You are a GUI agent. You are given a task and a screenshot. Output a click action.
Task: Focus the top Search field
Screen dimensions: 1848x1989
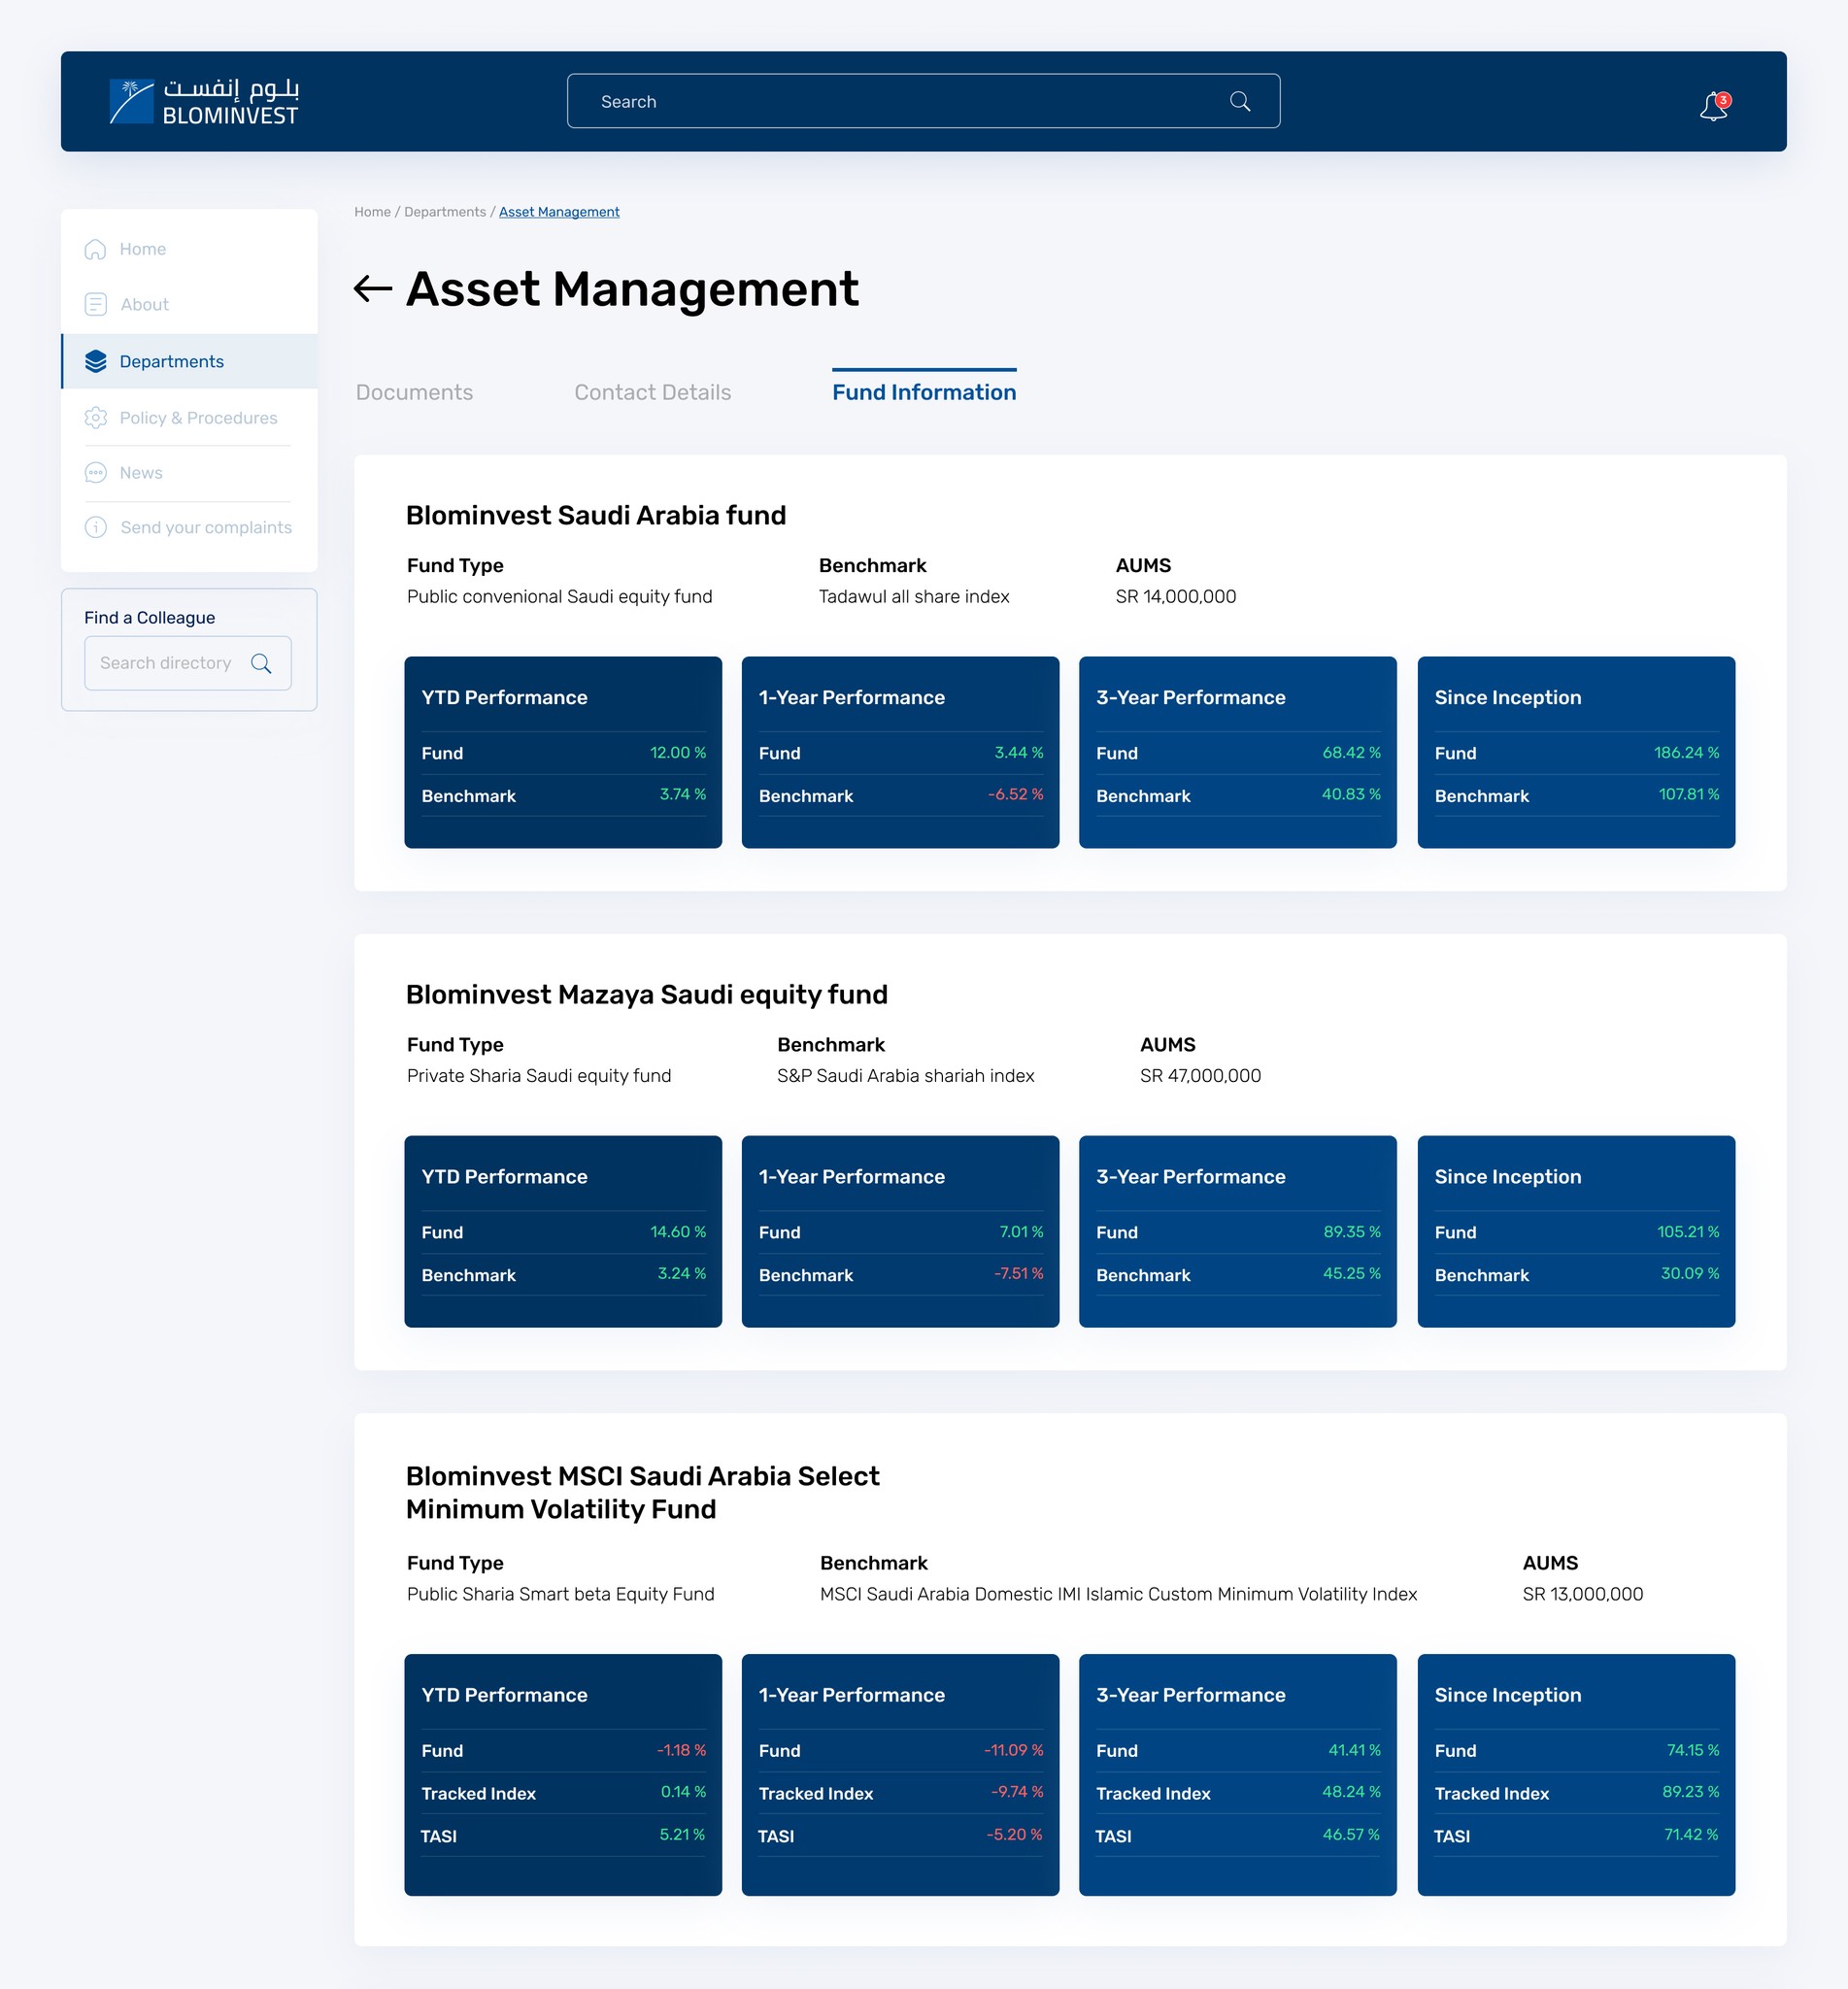[x=923, y=101]
